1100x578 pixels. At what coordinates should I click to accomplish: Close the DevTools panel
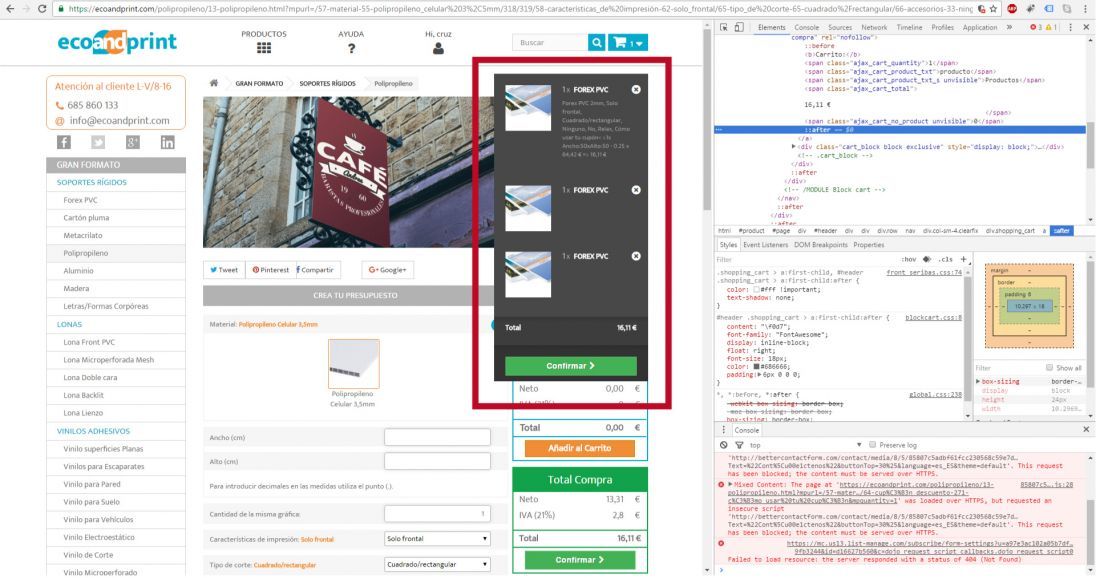1087,27
